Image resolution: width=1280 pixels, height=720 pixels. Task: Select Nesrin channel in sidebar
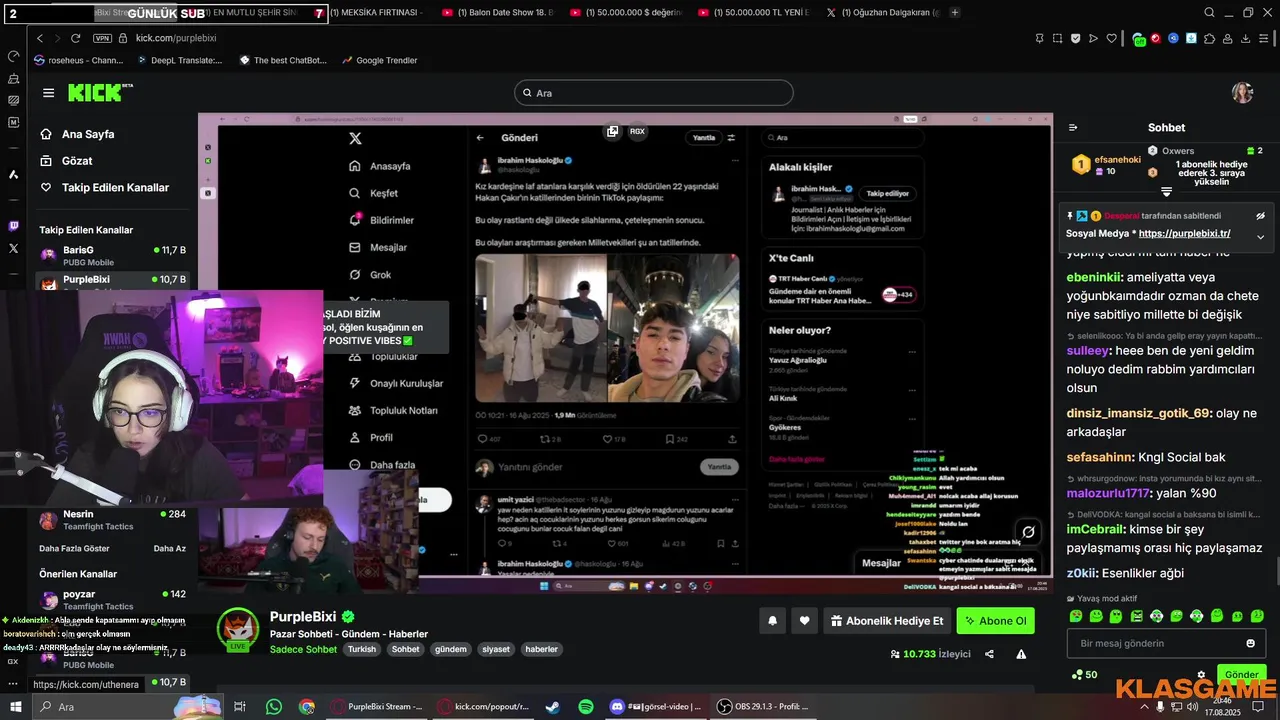click(112, 520)
